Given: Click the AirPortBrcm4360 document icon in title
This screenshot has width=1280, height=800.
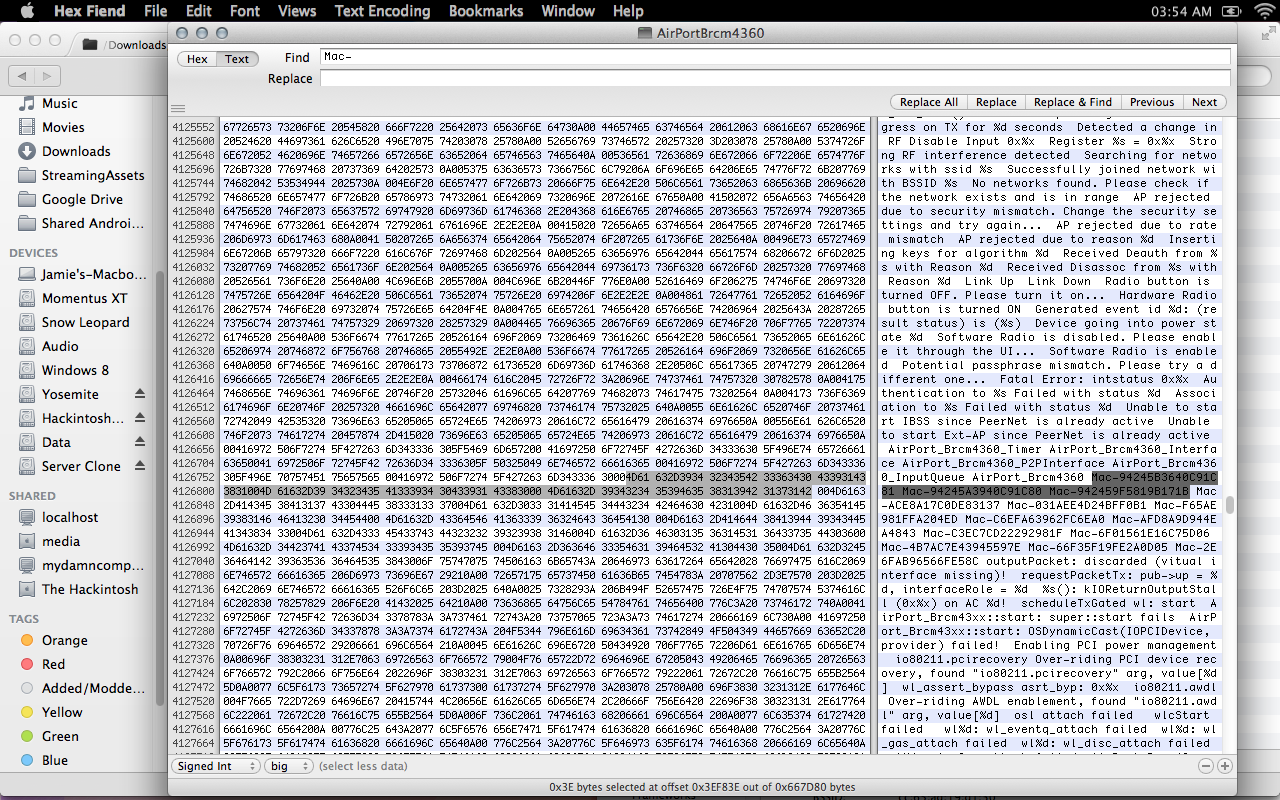Looking at the screenshot, I should pyautogui.click(x=645, y=33).
